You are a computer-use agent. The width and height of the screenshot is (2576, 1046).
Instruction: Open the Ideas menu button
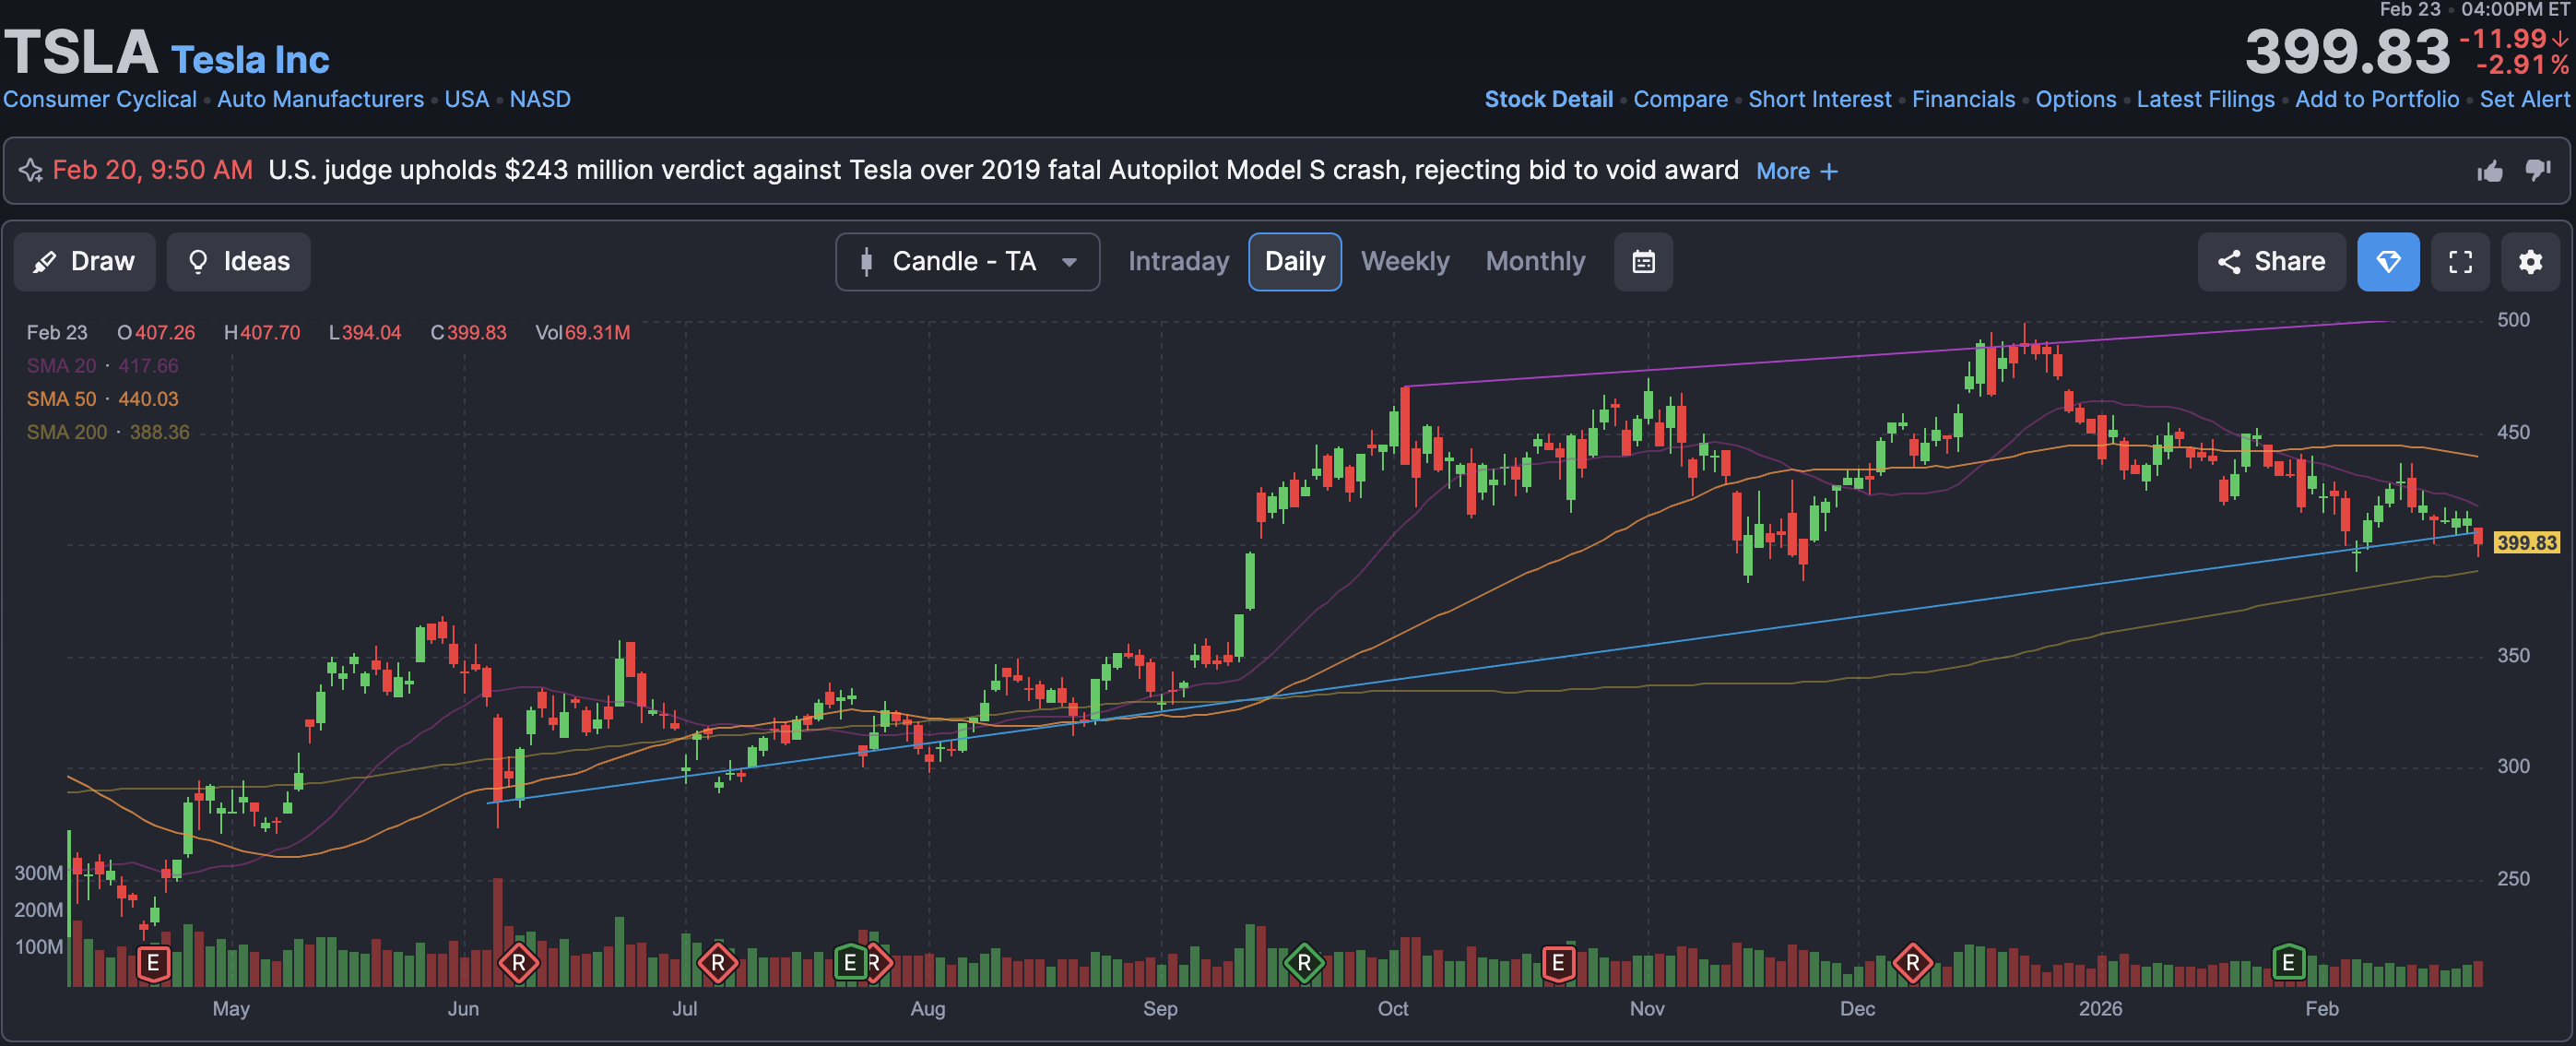(238, 262)
